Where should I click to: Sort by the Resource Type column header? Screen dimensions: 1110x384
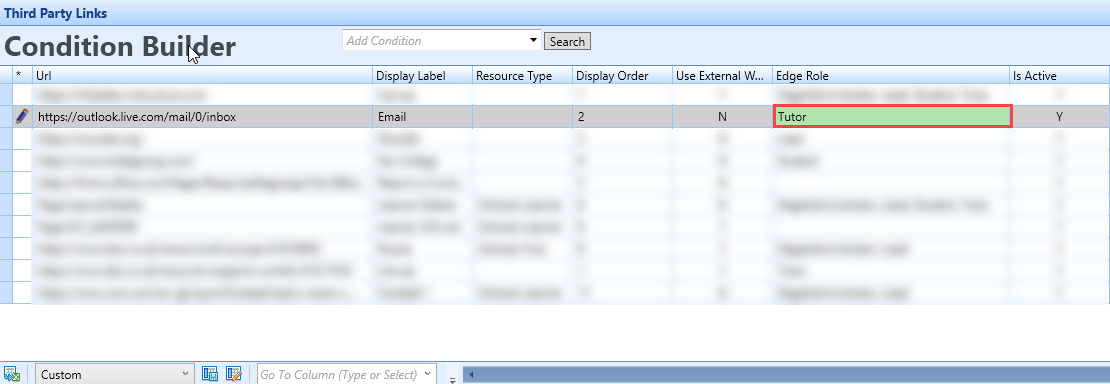[522, 76]
